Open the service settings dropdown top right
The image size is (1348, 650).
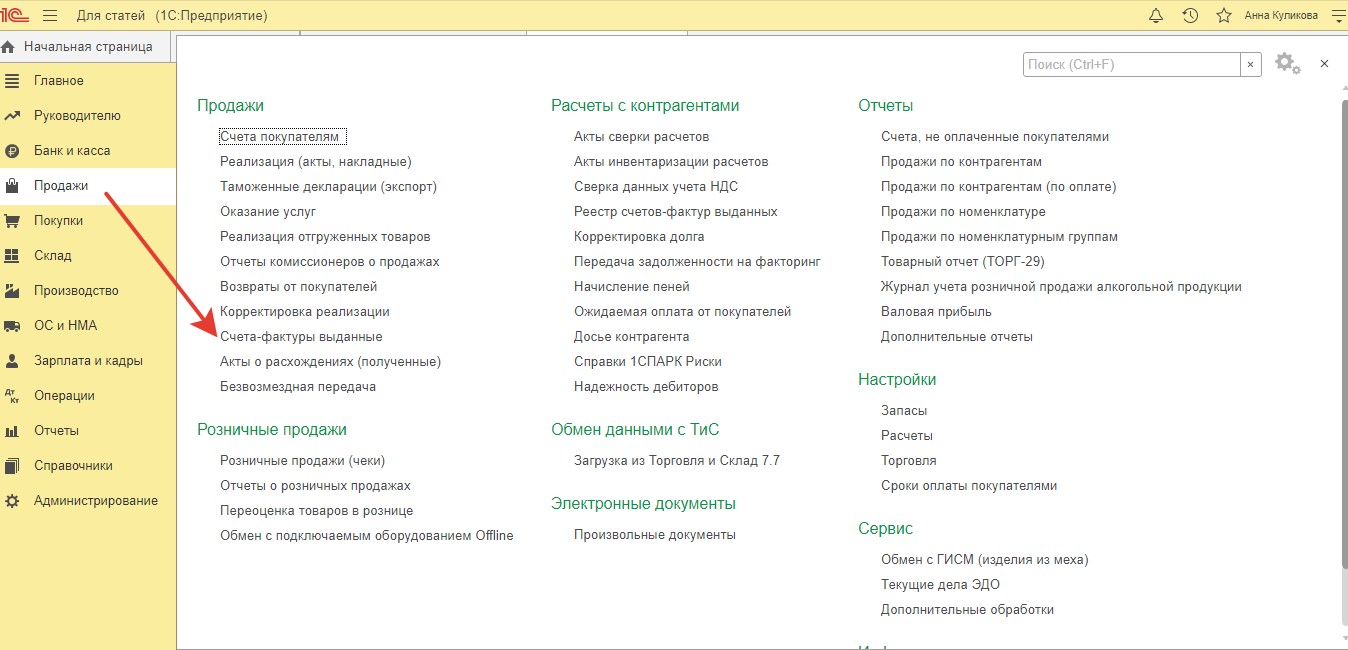(x=1338, y=16)
